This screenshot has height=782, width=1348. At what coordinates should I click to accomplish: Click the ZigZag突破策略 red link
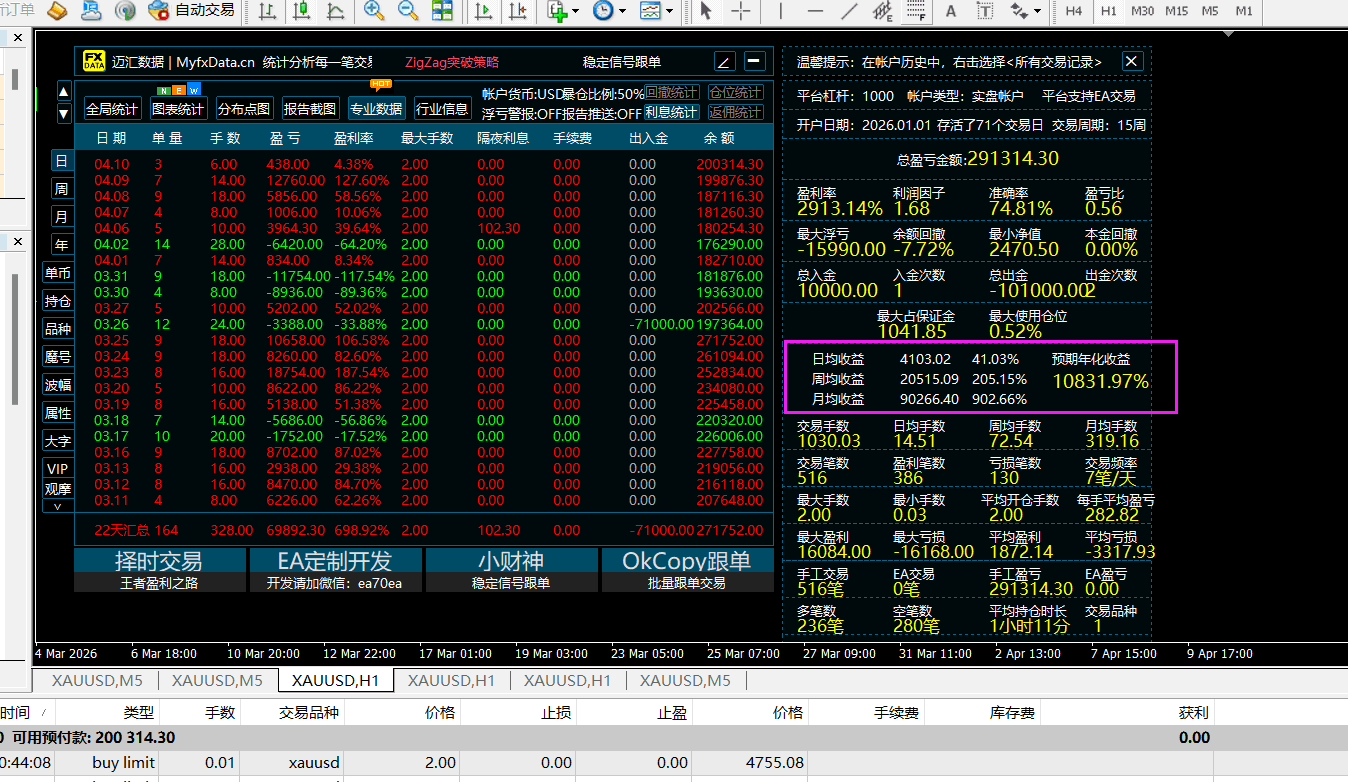pos(452,62)
